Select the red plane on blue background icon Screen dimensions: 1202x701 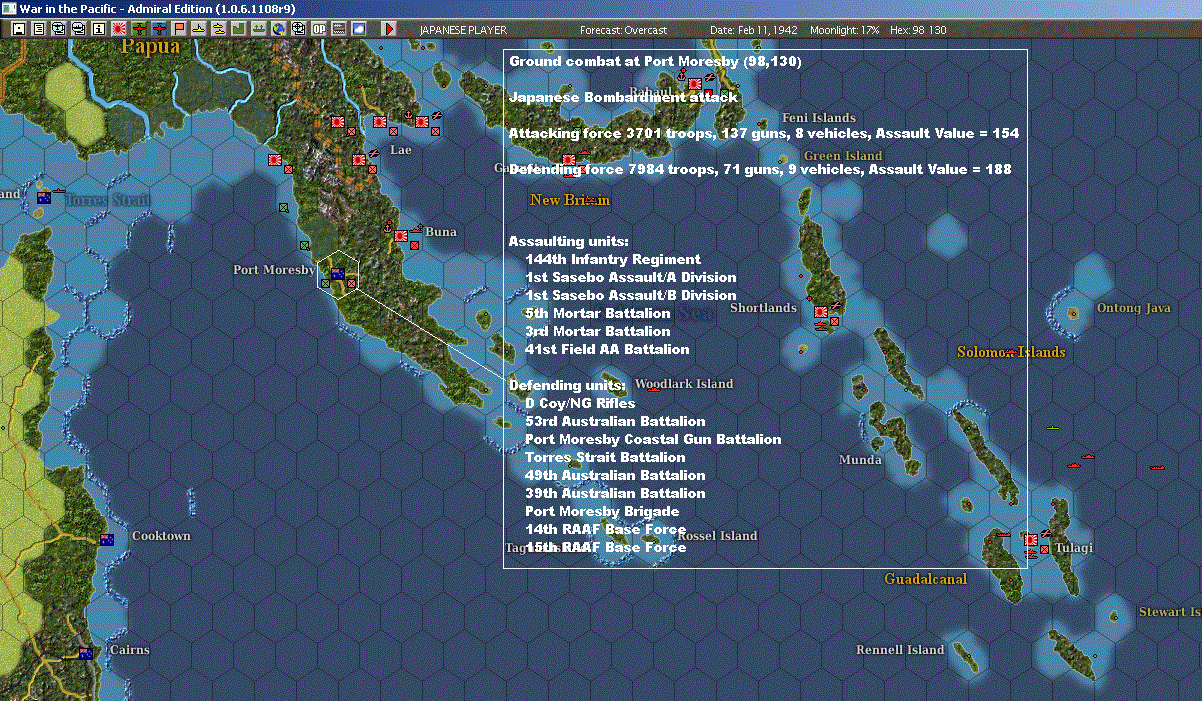tap(160, 29)
